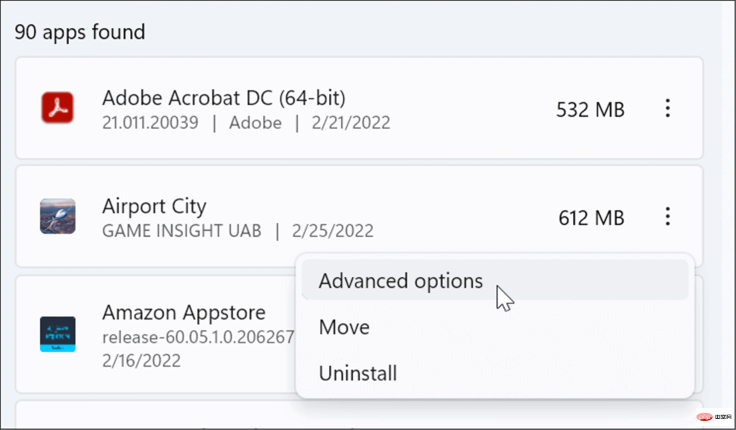Viewport: 736px width, 430px height.
Task: Open three-dot menu for Airport City
Action: click(x=667, y=216)
